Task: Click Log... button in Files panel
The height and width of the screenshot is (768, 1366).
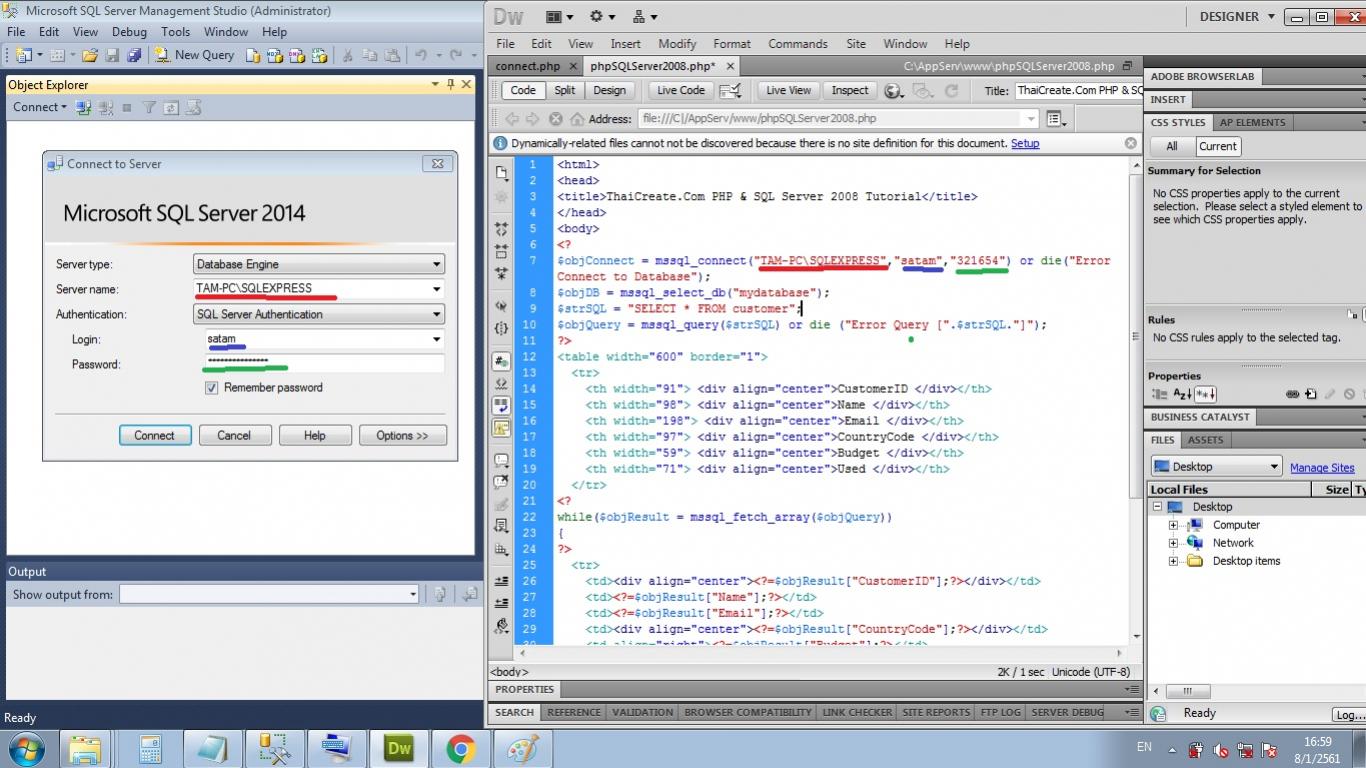Action: [x=1349, y=714]
